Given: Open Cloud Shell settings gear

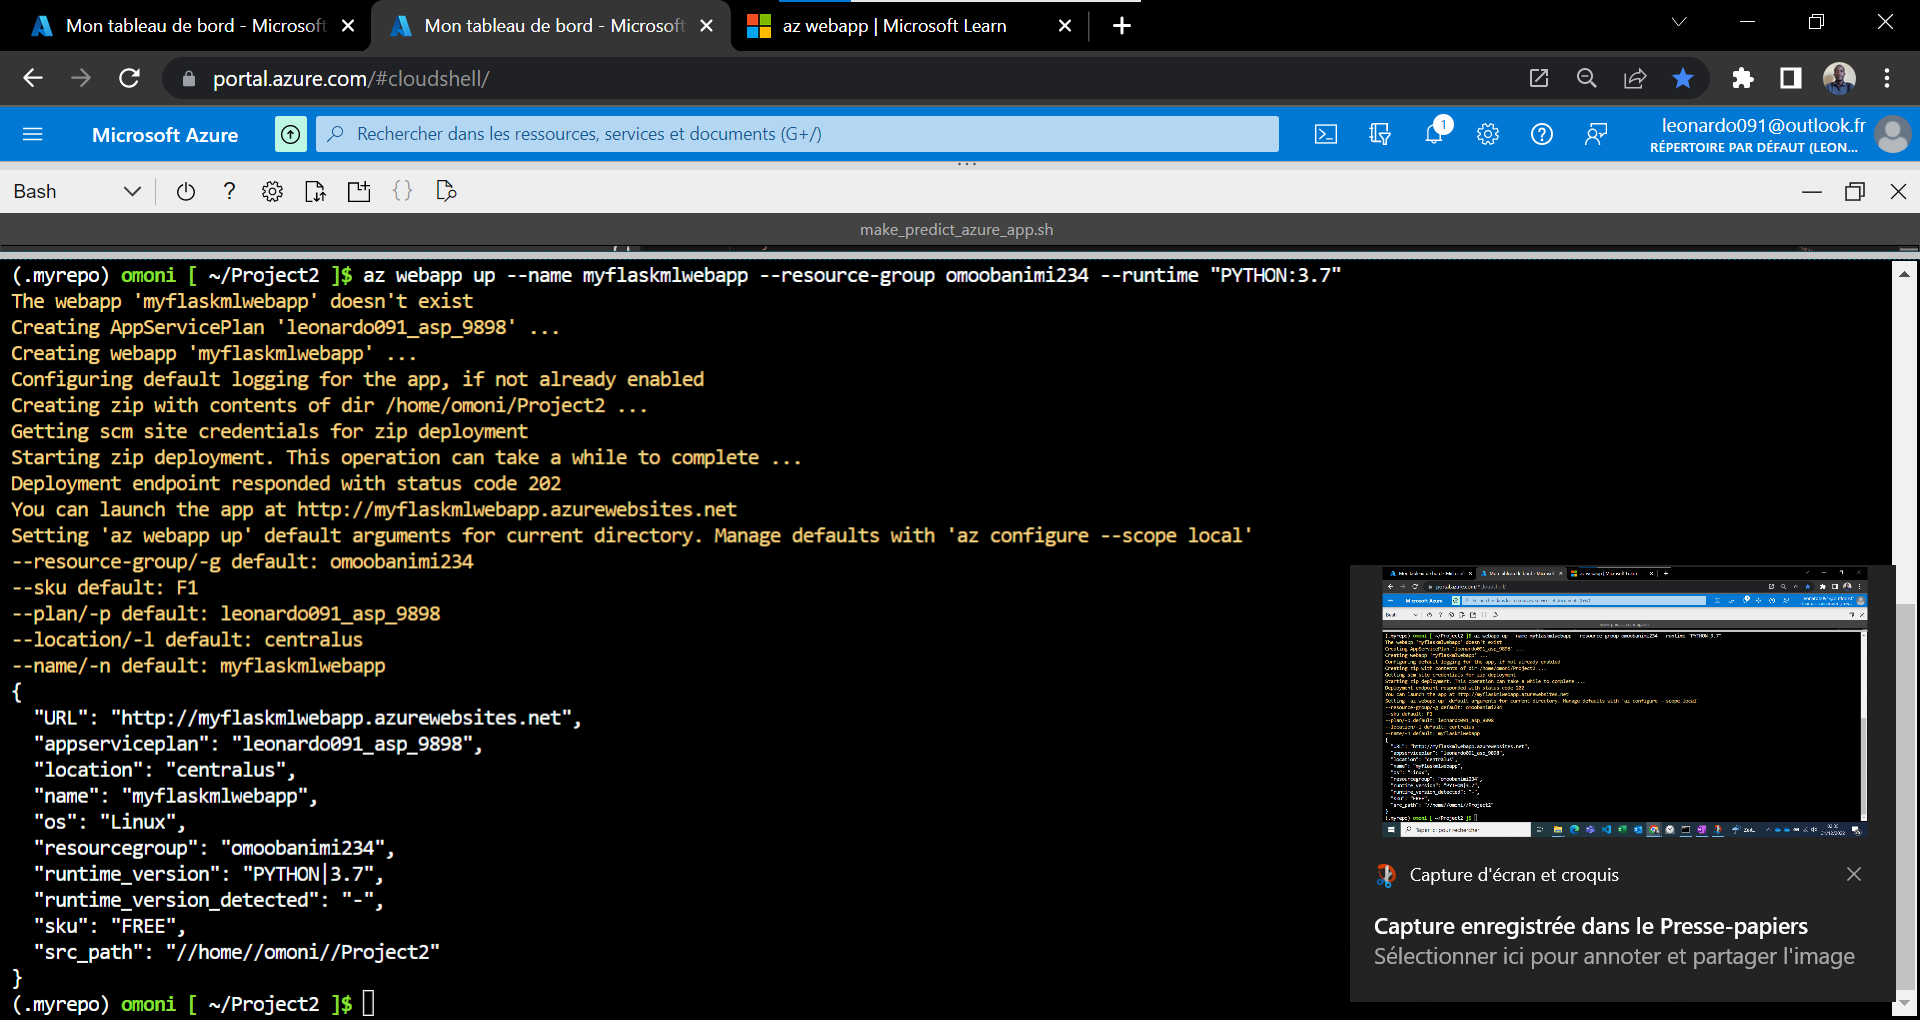Looking at the screenshot, I should click(272, 191).
